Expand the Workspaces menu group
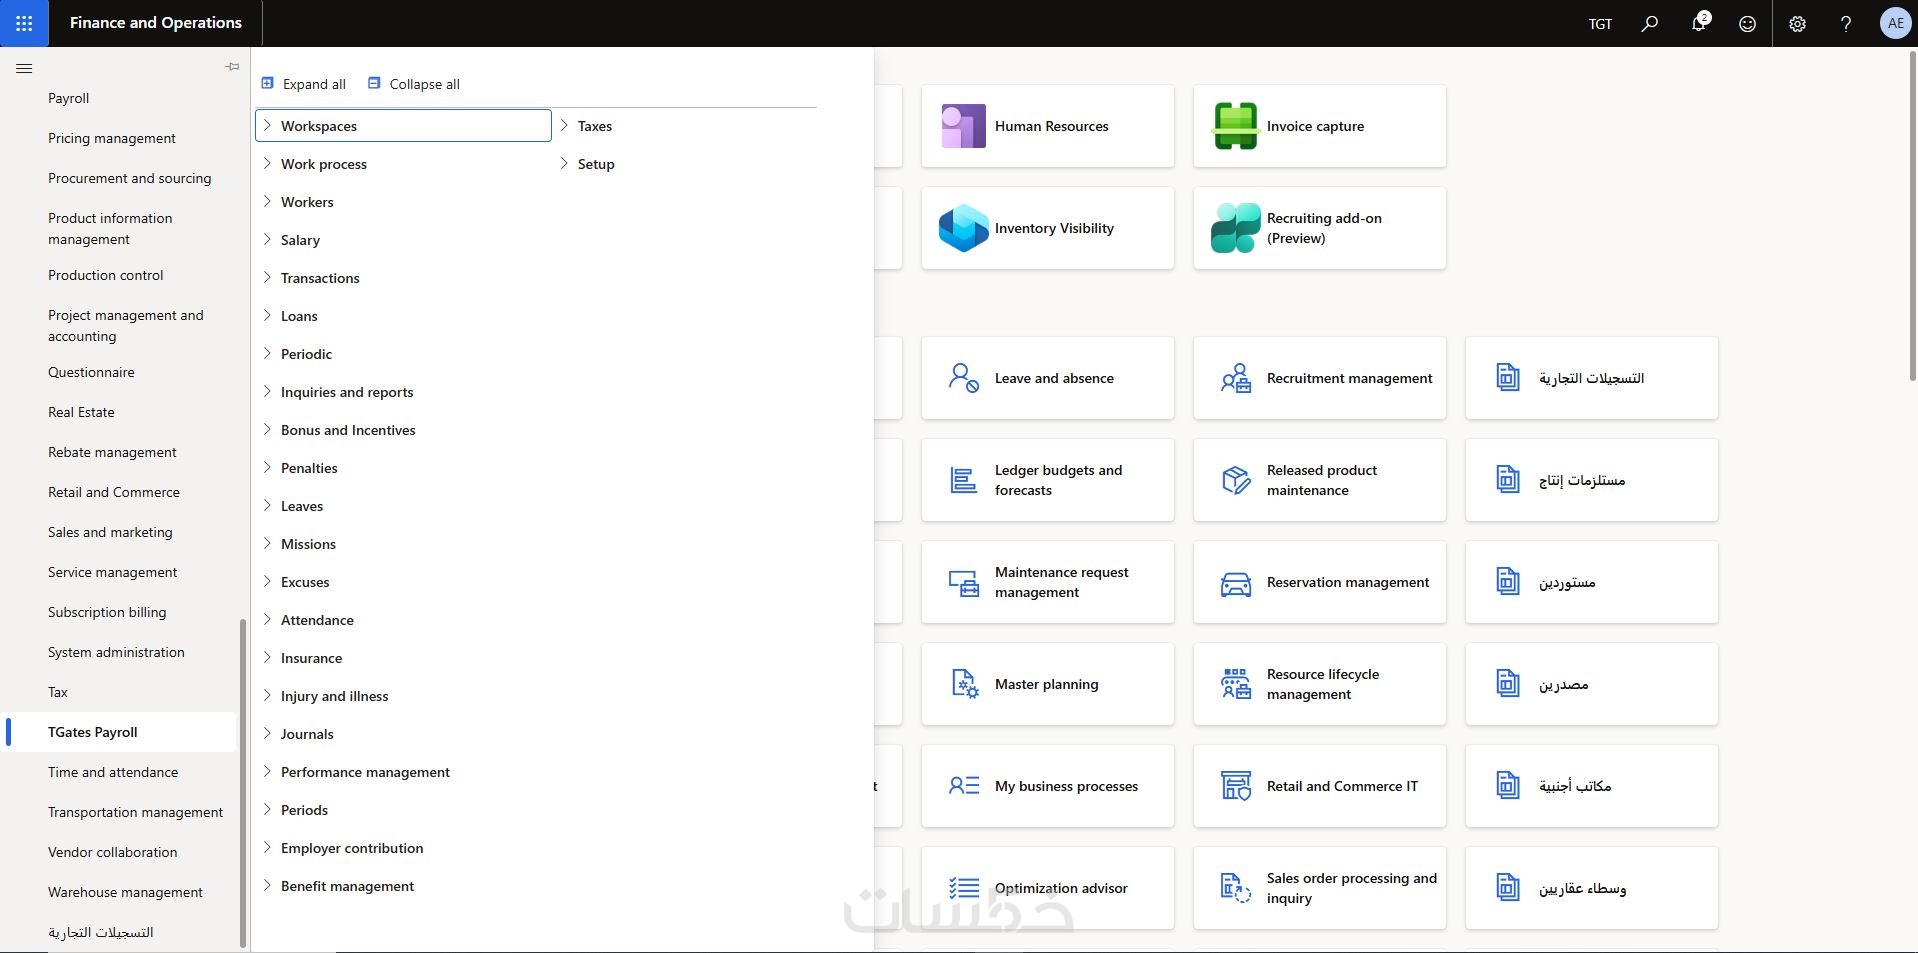 click(403, 126)
